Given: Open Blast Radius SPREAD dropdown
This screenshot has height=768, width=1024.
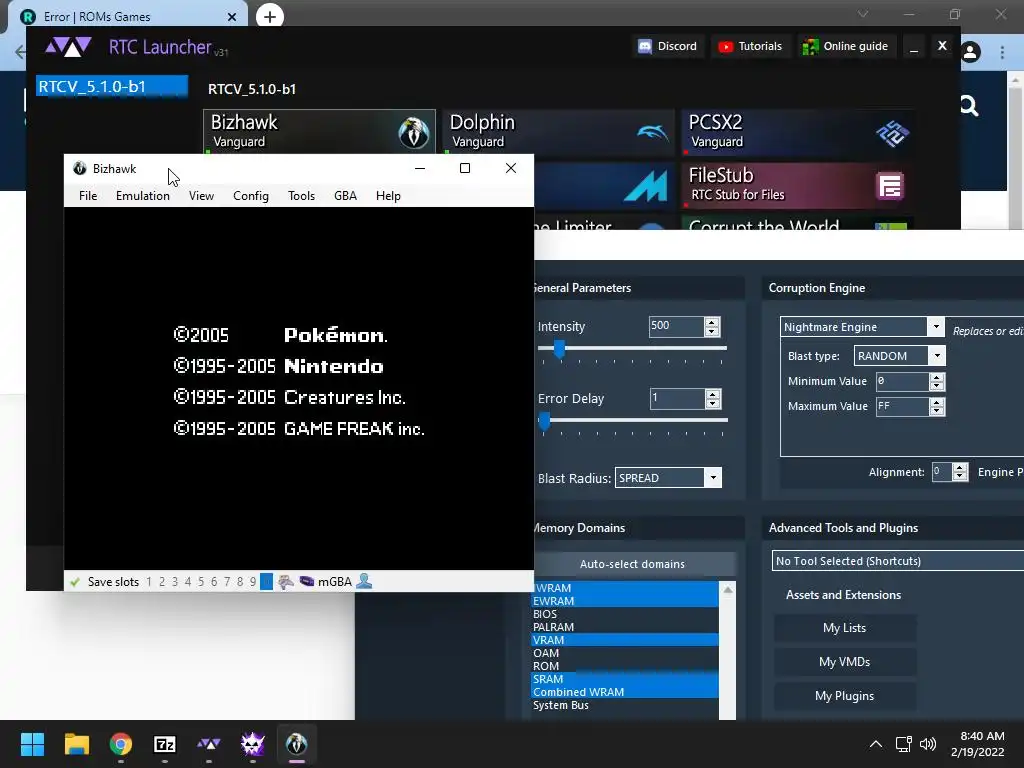Looking at the screenshot, I should click(713, 477).
